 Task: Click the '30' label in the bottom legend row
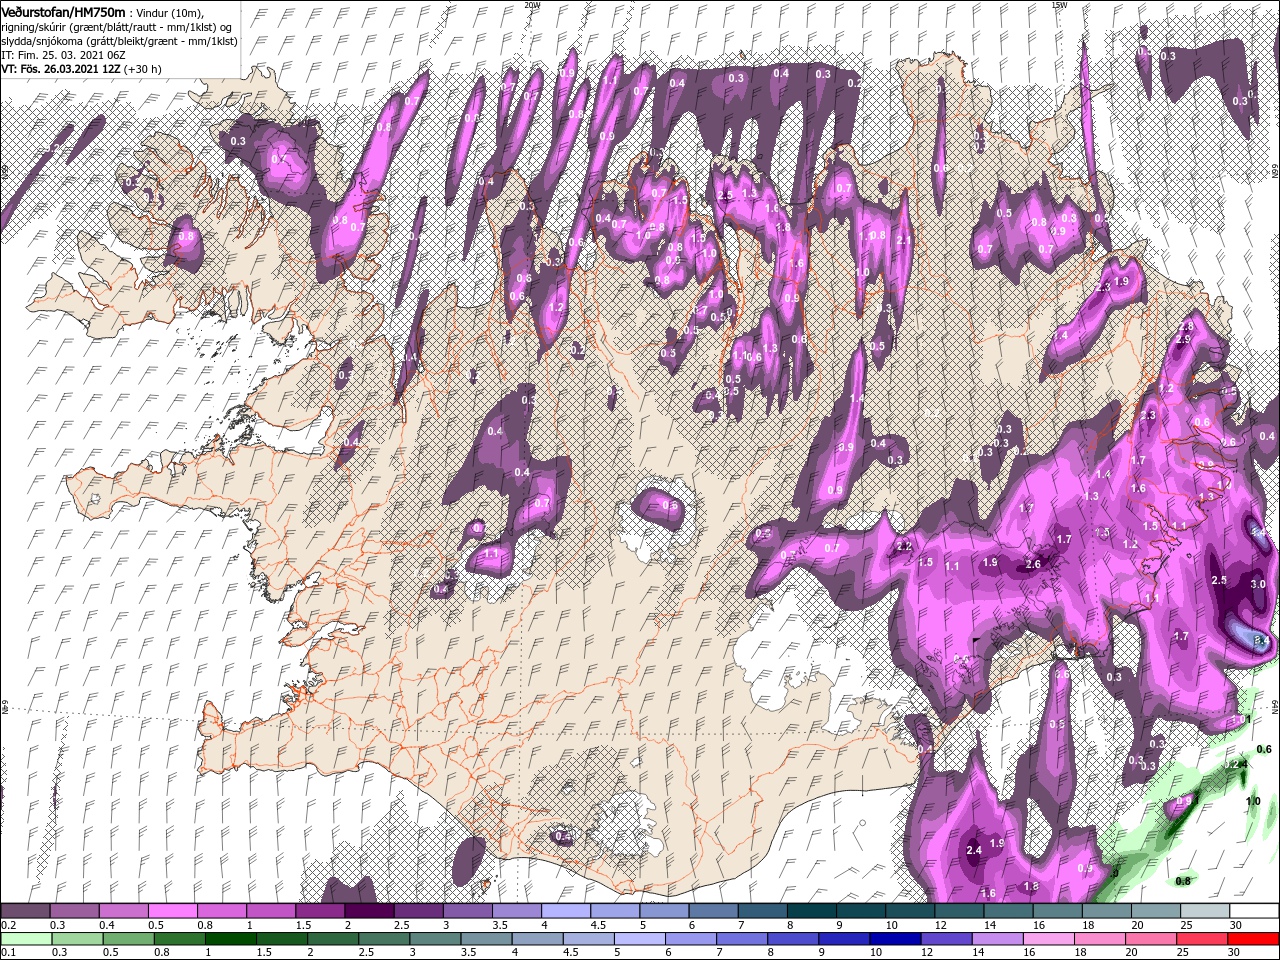[1234, 952]
